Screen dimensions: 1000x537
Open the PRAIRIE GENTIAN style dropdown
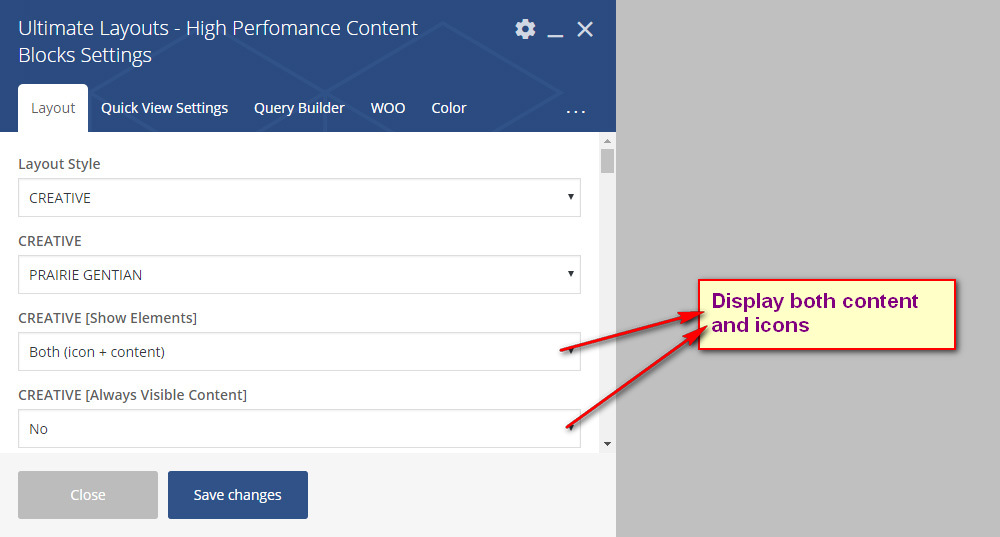click(299, 275)
